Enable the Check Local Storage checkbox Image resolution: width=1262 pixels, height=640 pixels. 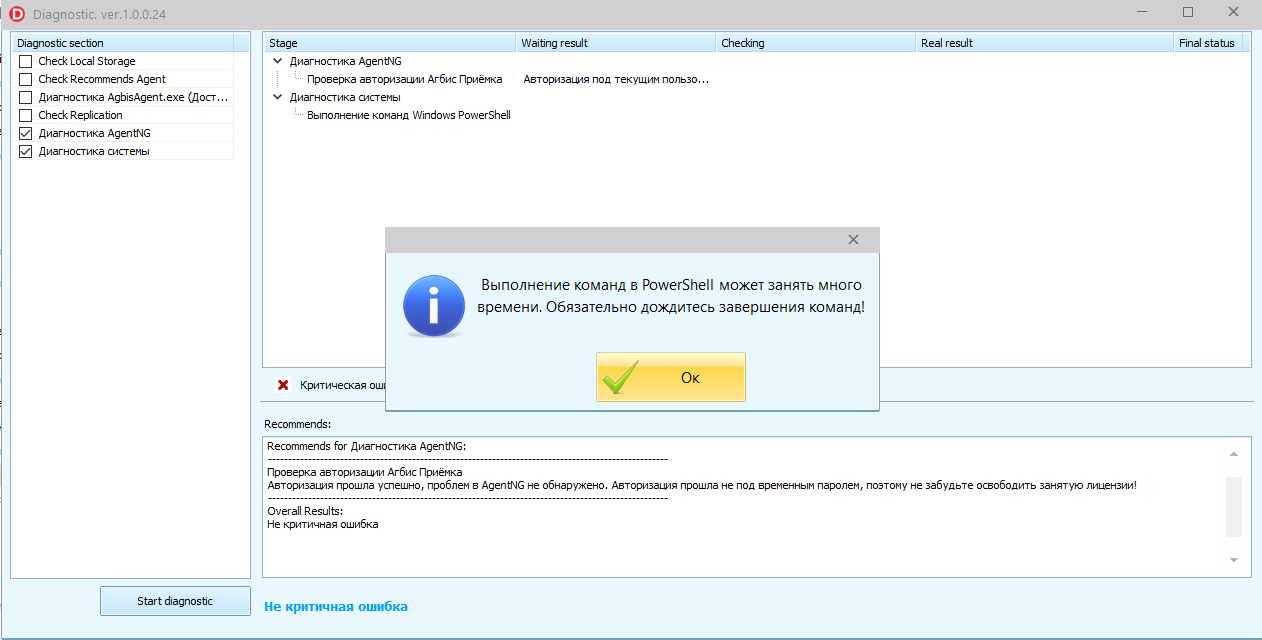25,61
